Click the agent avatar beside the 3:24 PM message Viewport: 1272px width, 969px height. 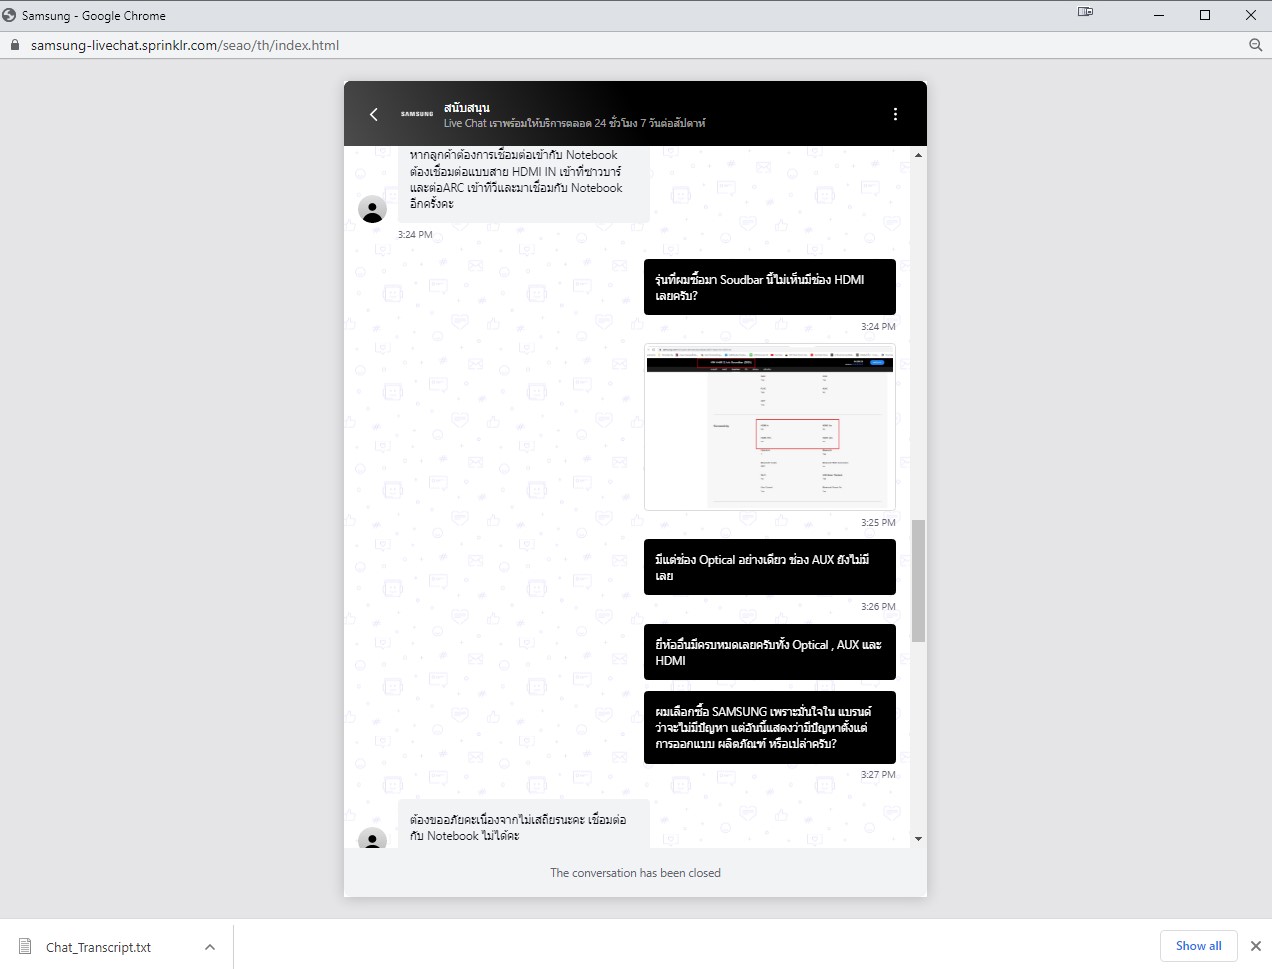372,209
